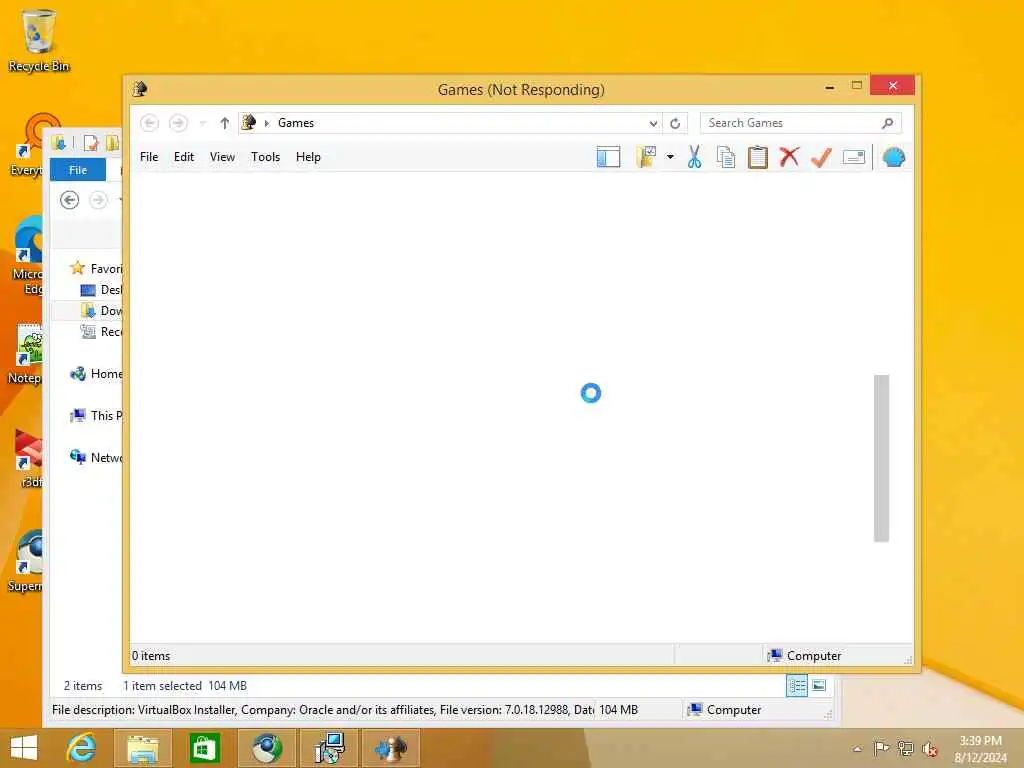Click the E-mail envelope toolbar icon
Screen dimensions: 1024x768
pyautogui.click(x=854, y=157)
